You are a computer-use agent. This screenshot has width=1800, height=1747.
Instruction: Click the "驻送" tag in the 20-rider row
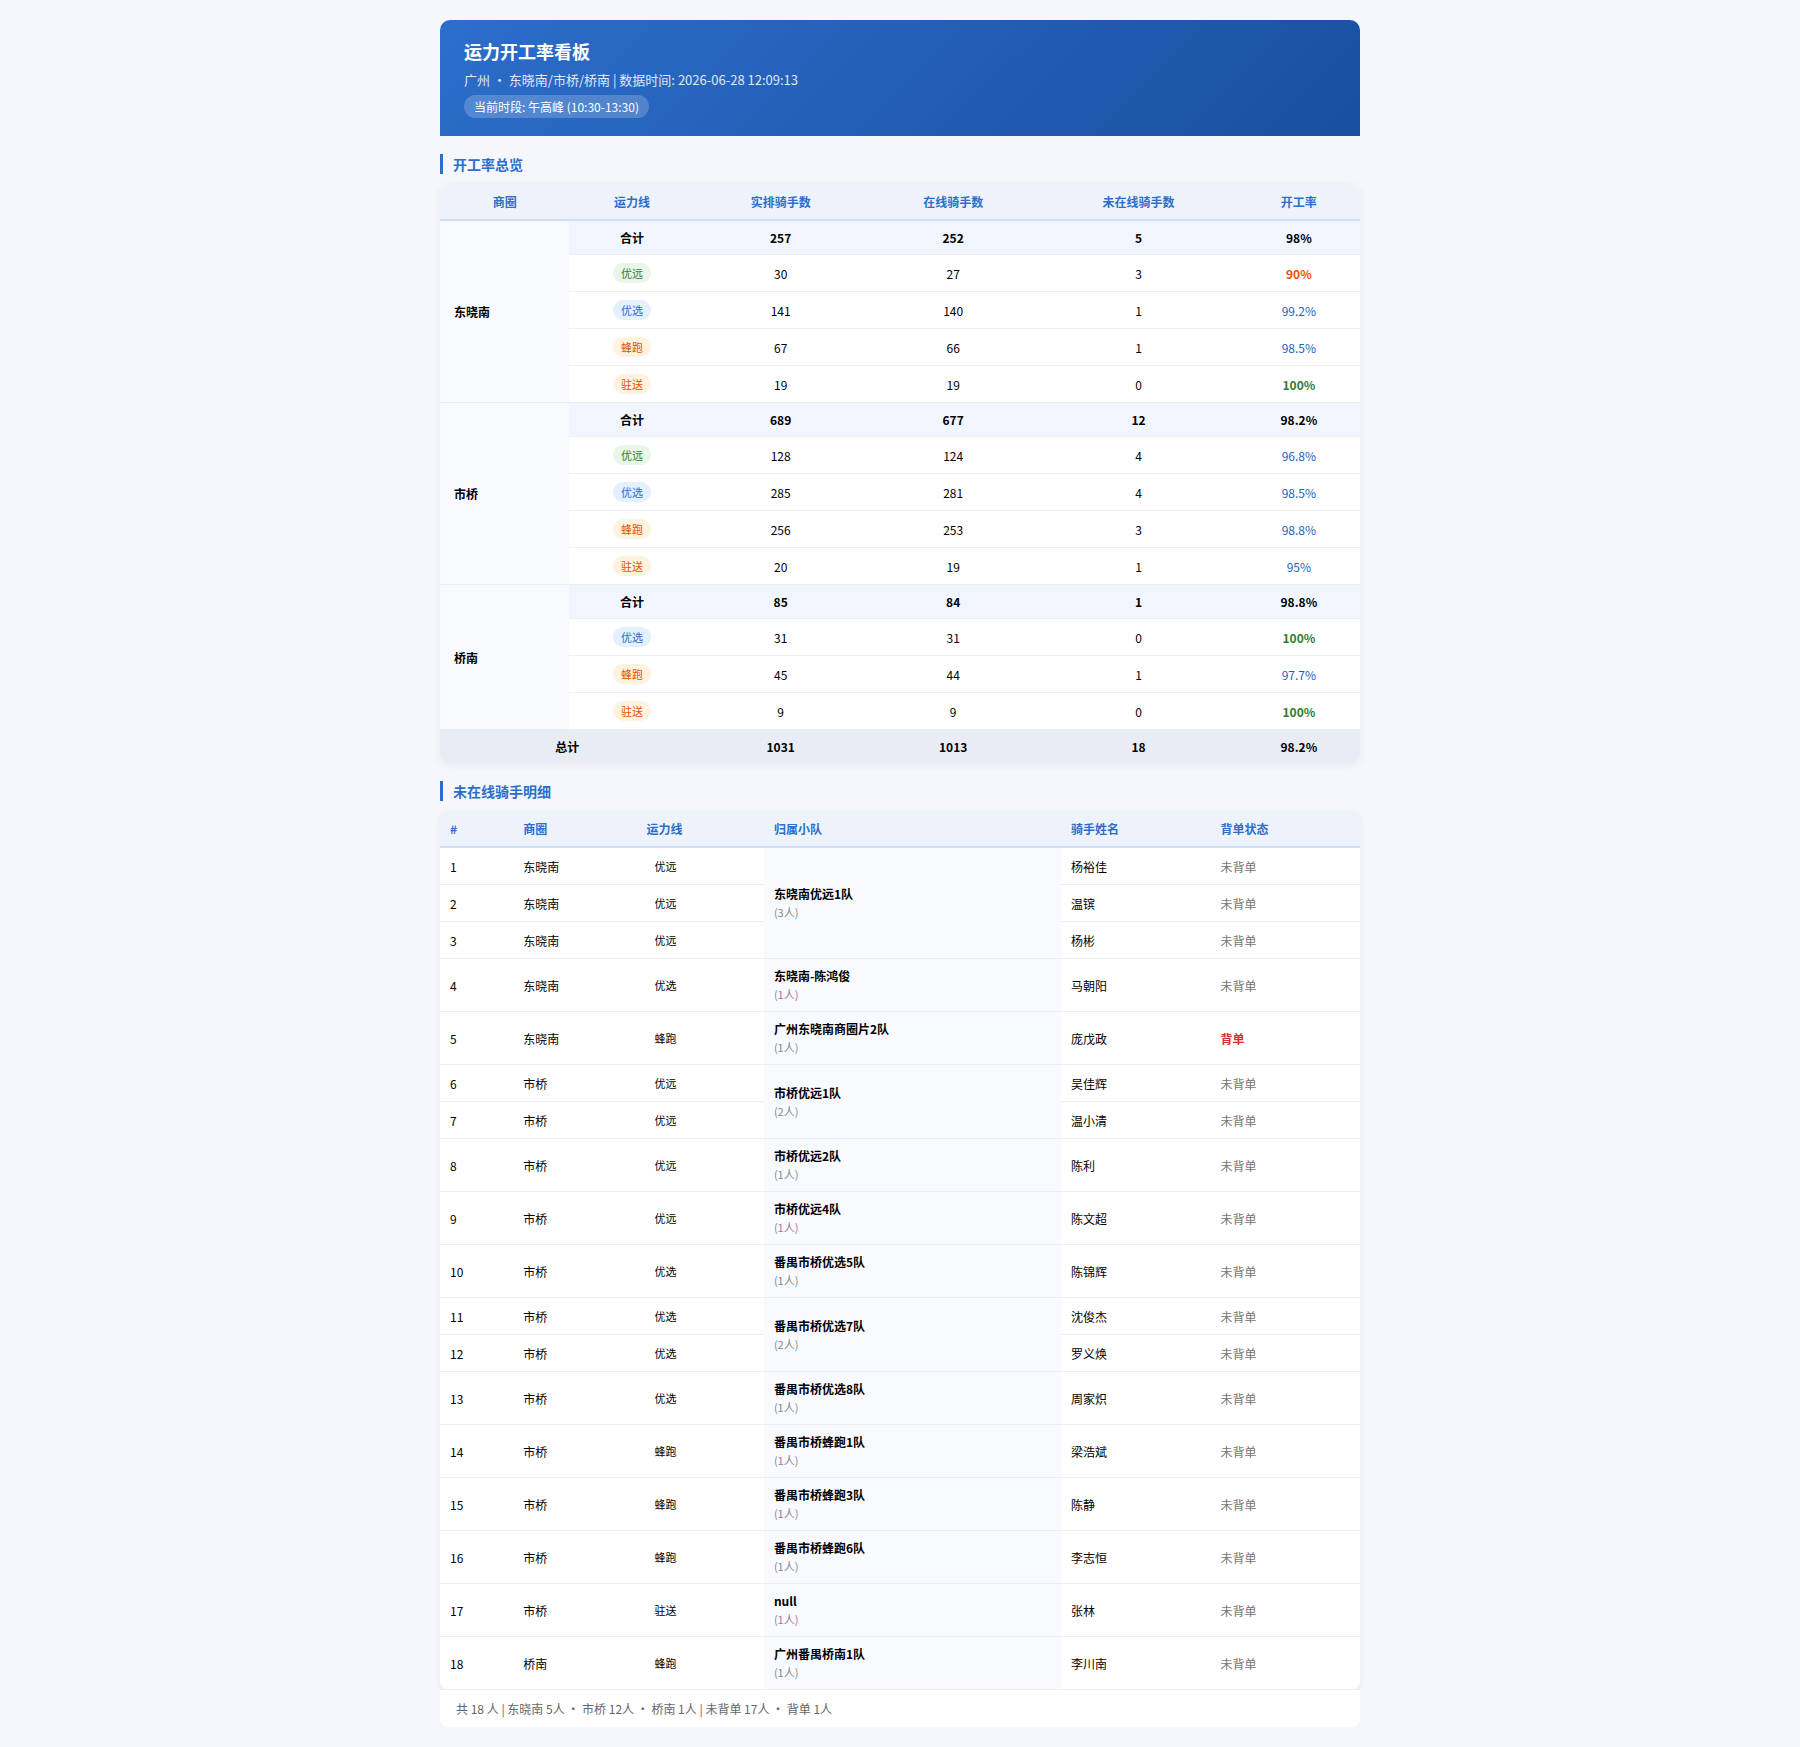click(632, 567)
